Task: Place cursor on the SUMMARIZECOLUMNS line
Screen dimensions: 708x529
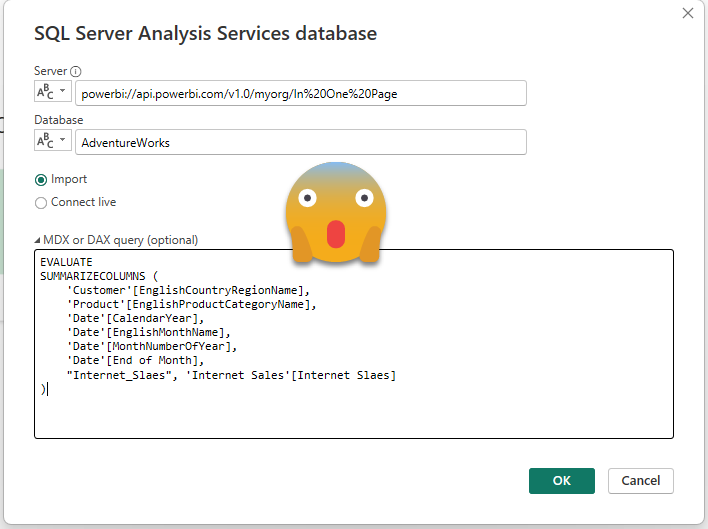Action: pyautogui.click(x=98, y=276)
